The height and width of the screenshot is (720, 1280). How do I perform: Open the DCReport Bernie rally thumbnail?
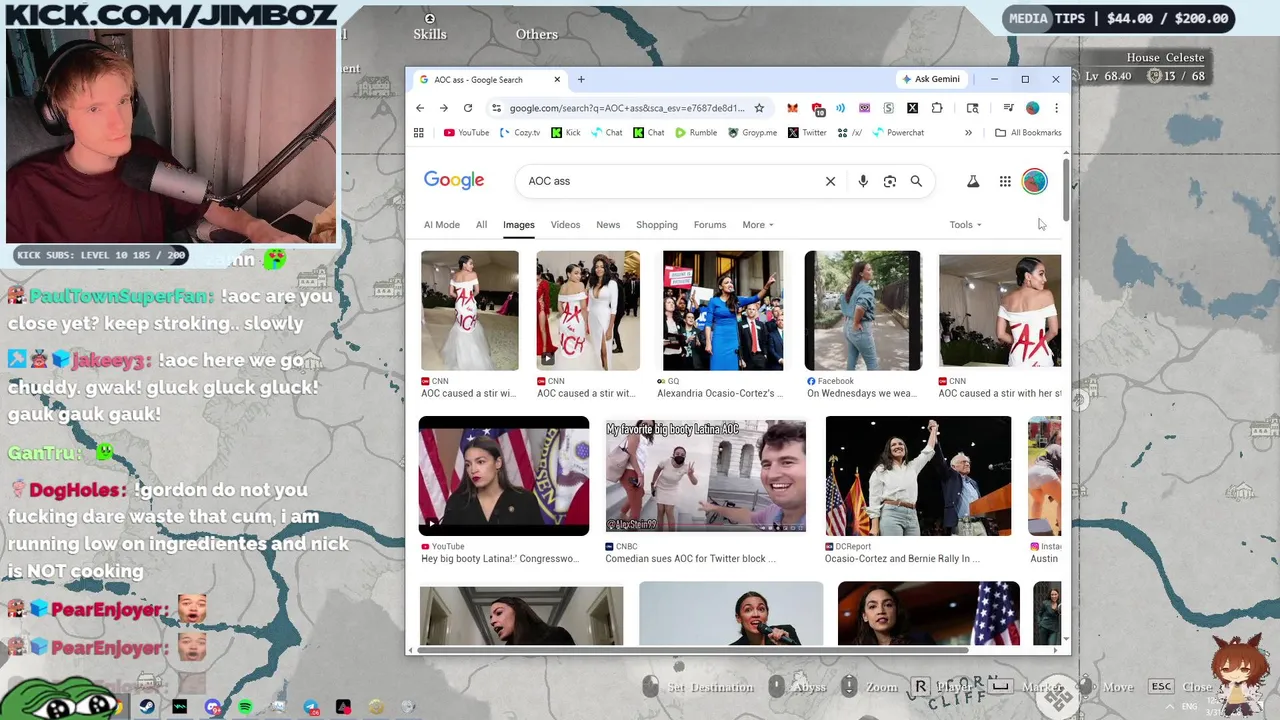pyautogui.click(x=918, y=476)
